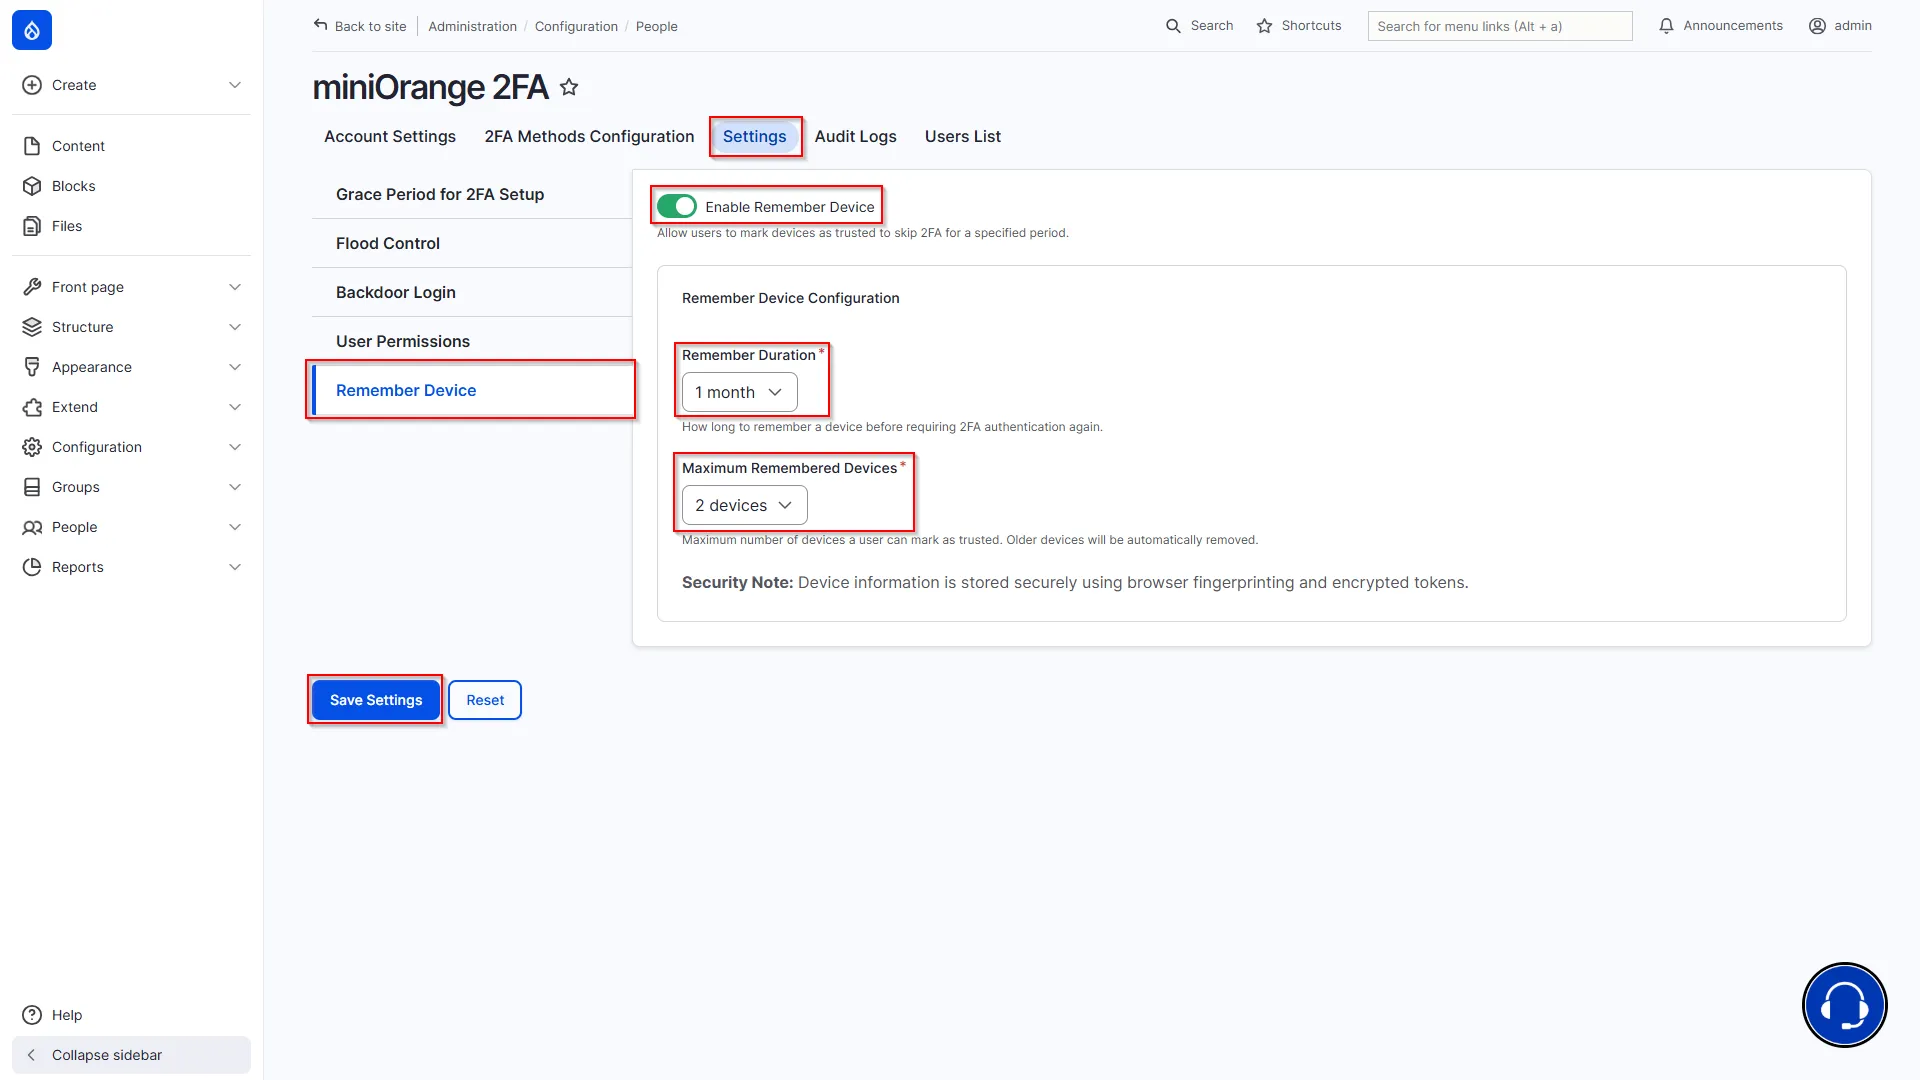1920x1080 pixels.
Task: Click the Reports pie chart icon
Action: (x=32, y=567)
